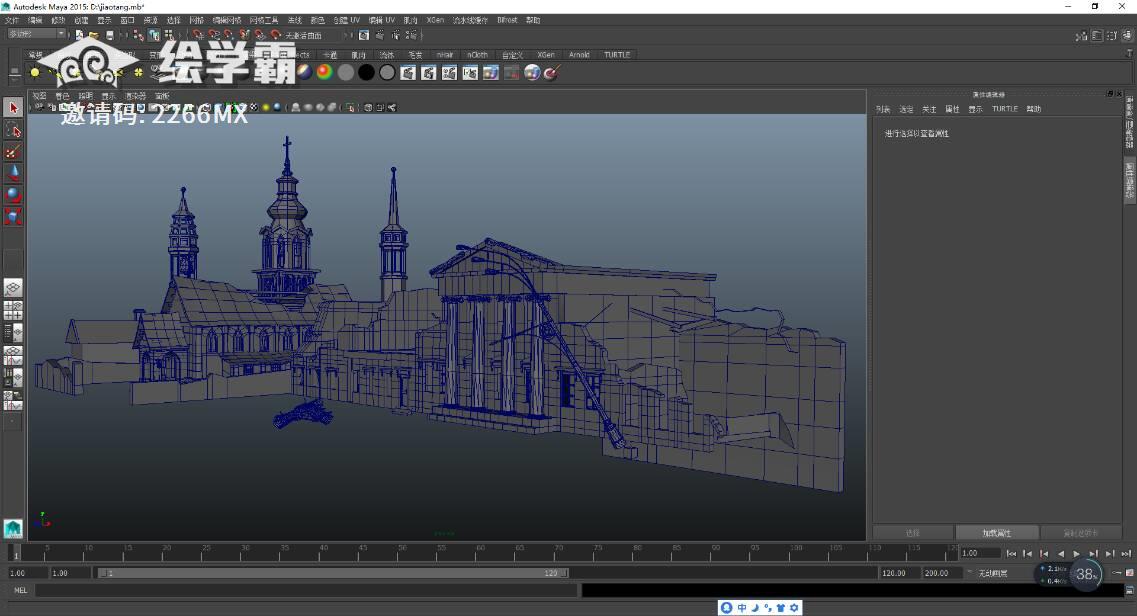Open the 文件 (File) menu
Image resolution: width=1137 pixels, height=616 pixels.
point(11,20)
